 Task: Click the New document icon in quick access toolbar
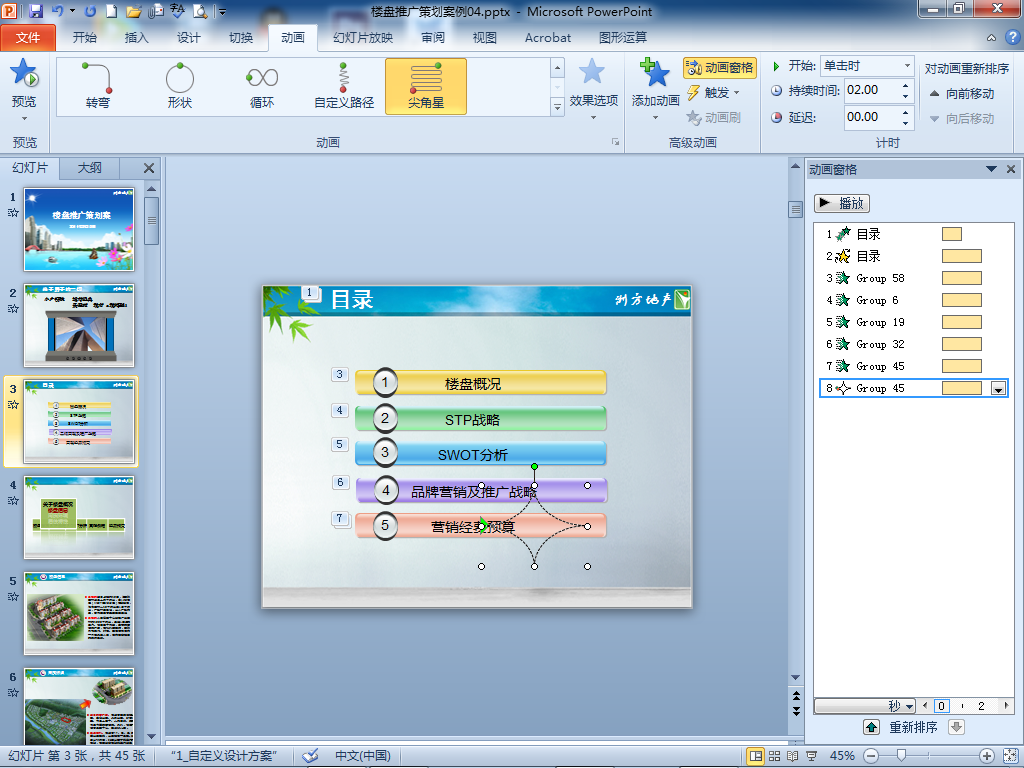click(x=112, y=11)
